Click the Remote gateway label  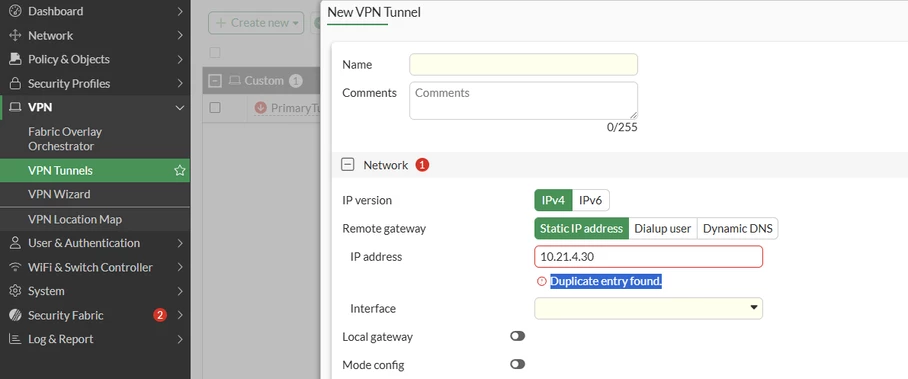384,228
